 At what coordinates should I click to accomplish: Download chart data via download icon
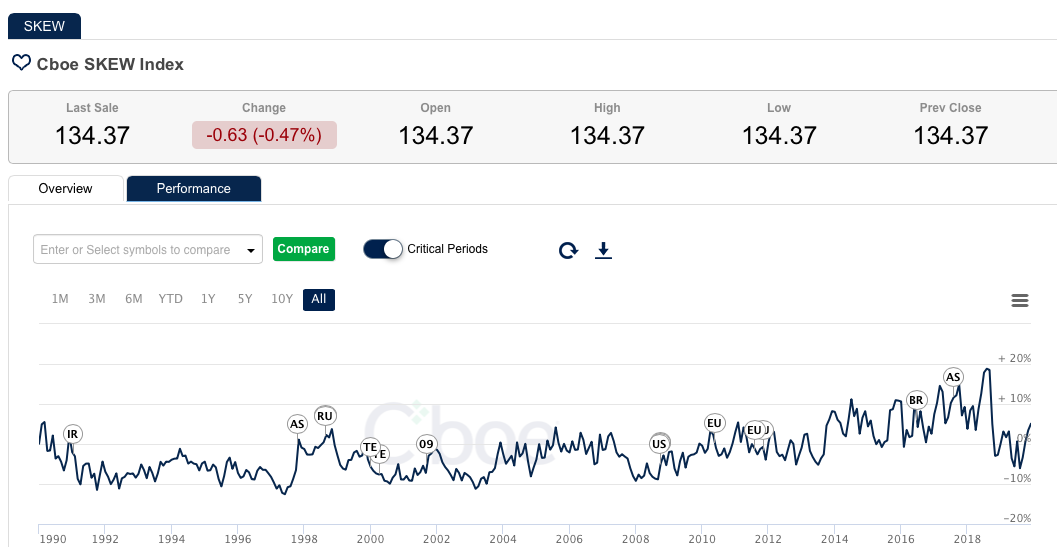click(x=603, y=250)
